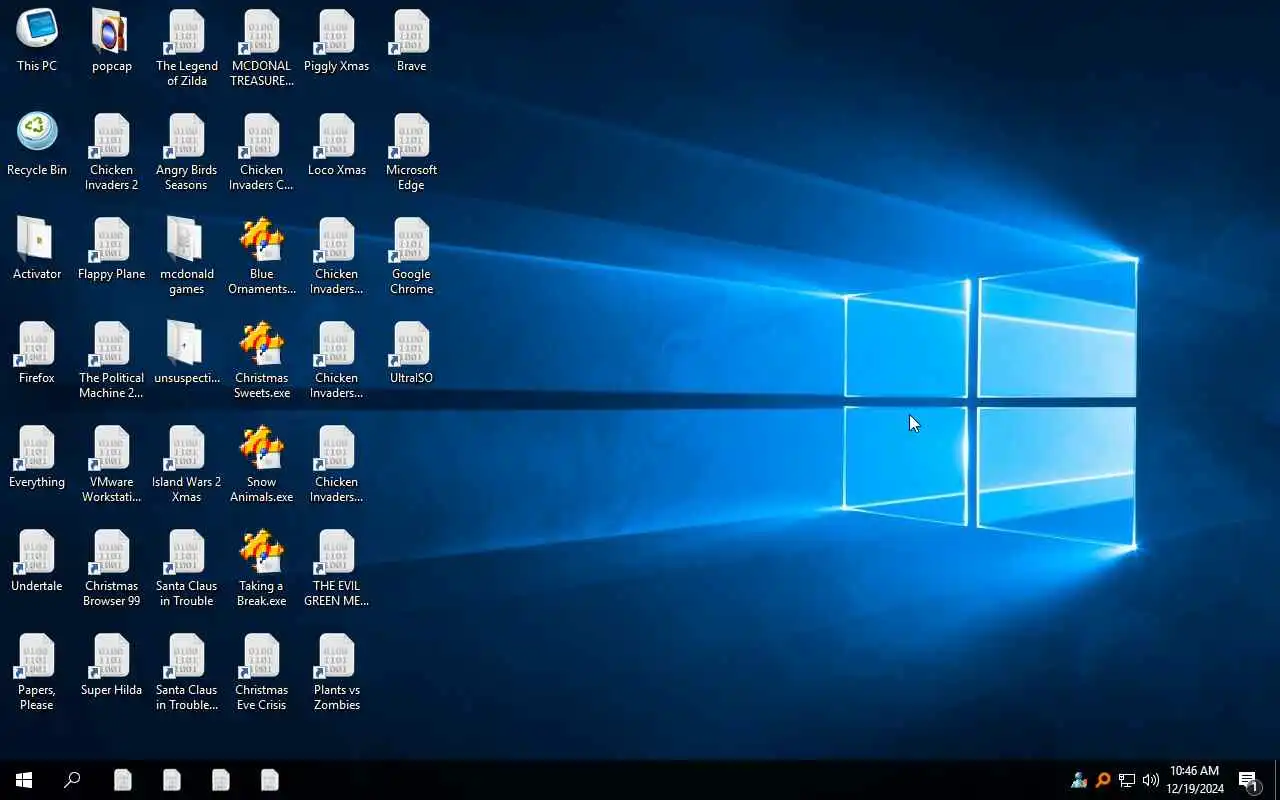Screen dimensions: 1280x800
Task: Open the volume speaker control
Action: [1151, 780]
